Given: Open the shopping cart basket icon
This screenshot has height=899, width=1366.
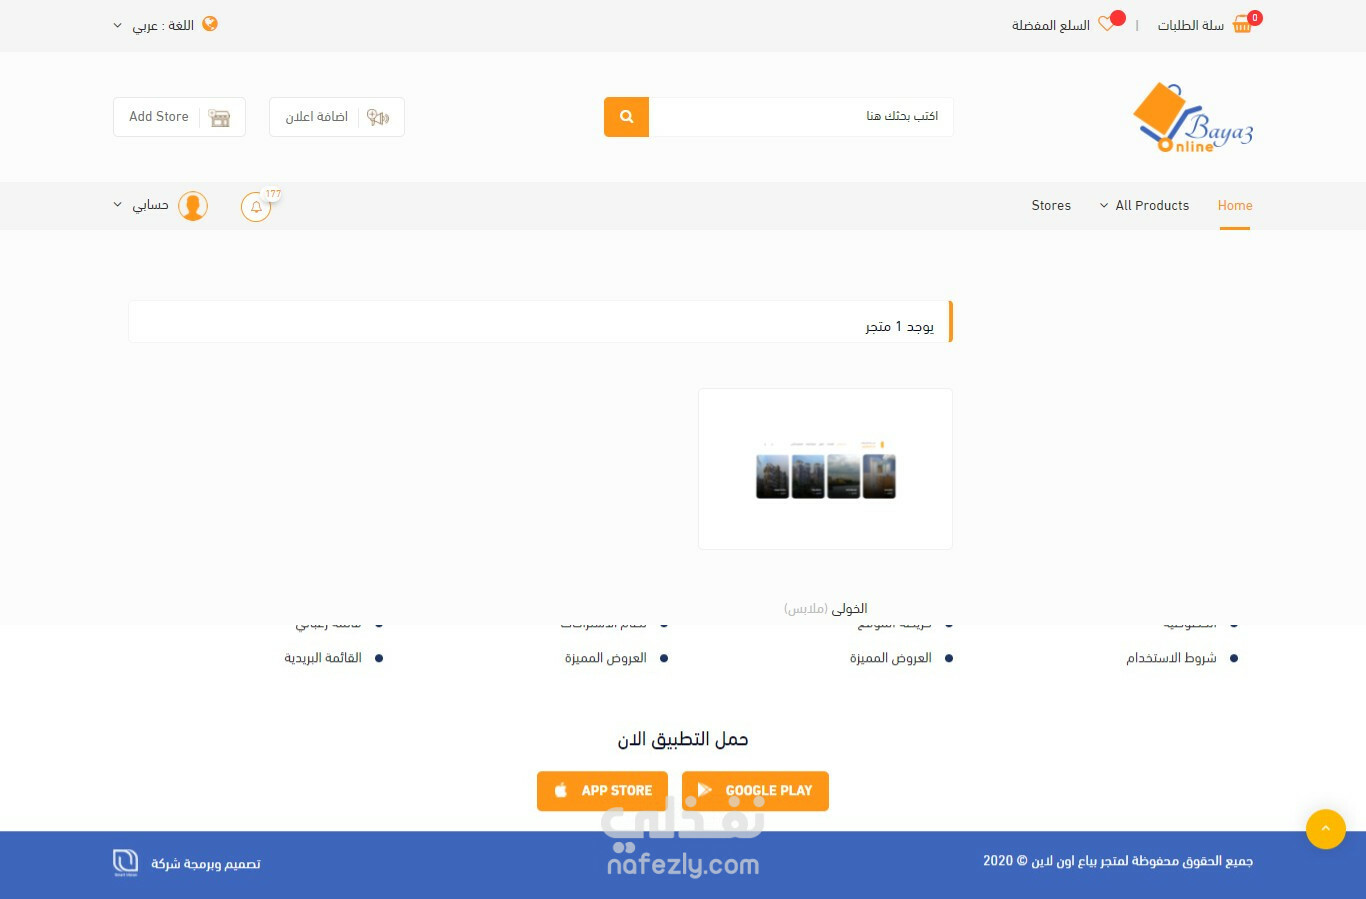Looking at the screenshot, I should pos(1242,25).
